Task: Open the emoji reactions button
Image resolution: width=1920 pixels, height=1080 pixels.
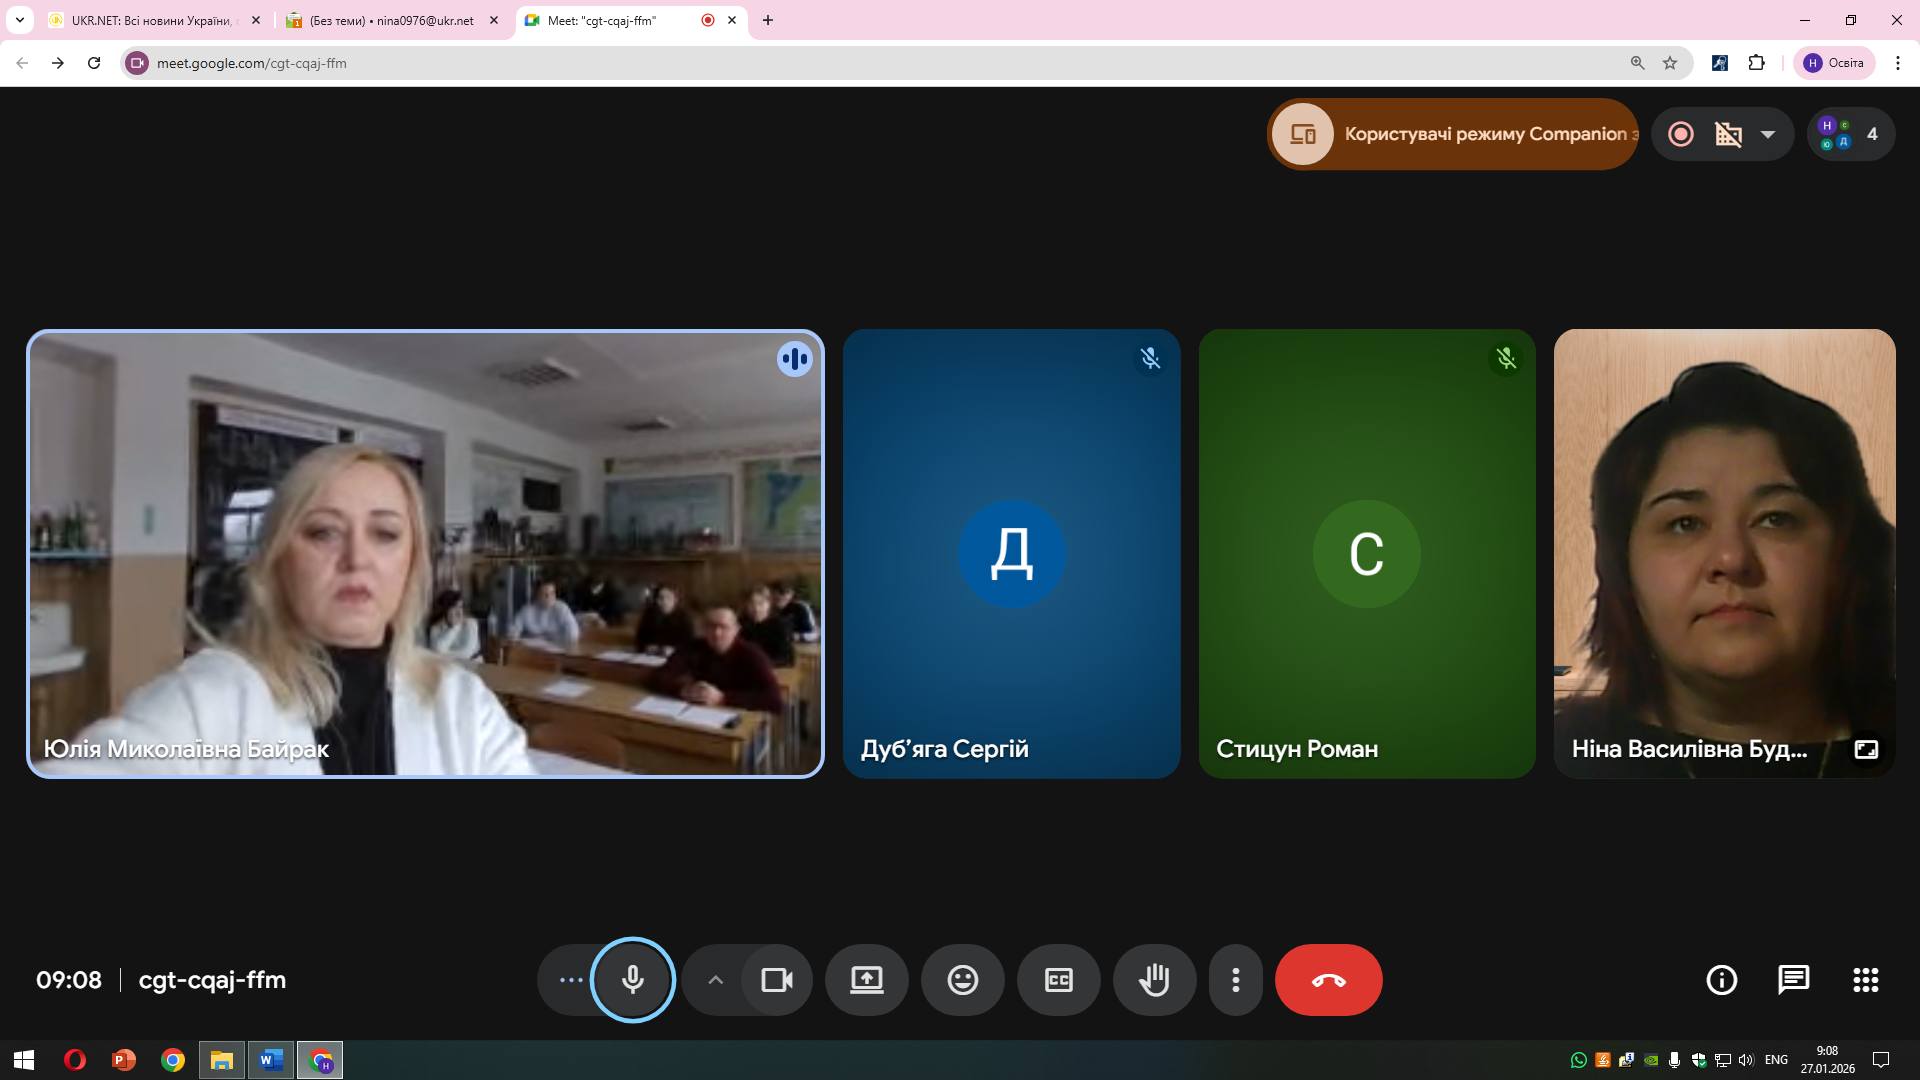Action: pyautogui.click(x=962, y=980)
